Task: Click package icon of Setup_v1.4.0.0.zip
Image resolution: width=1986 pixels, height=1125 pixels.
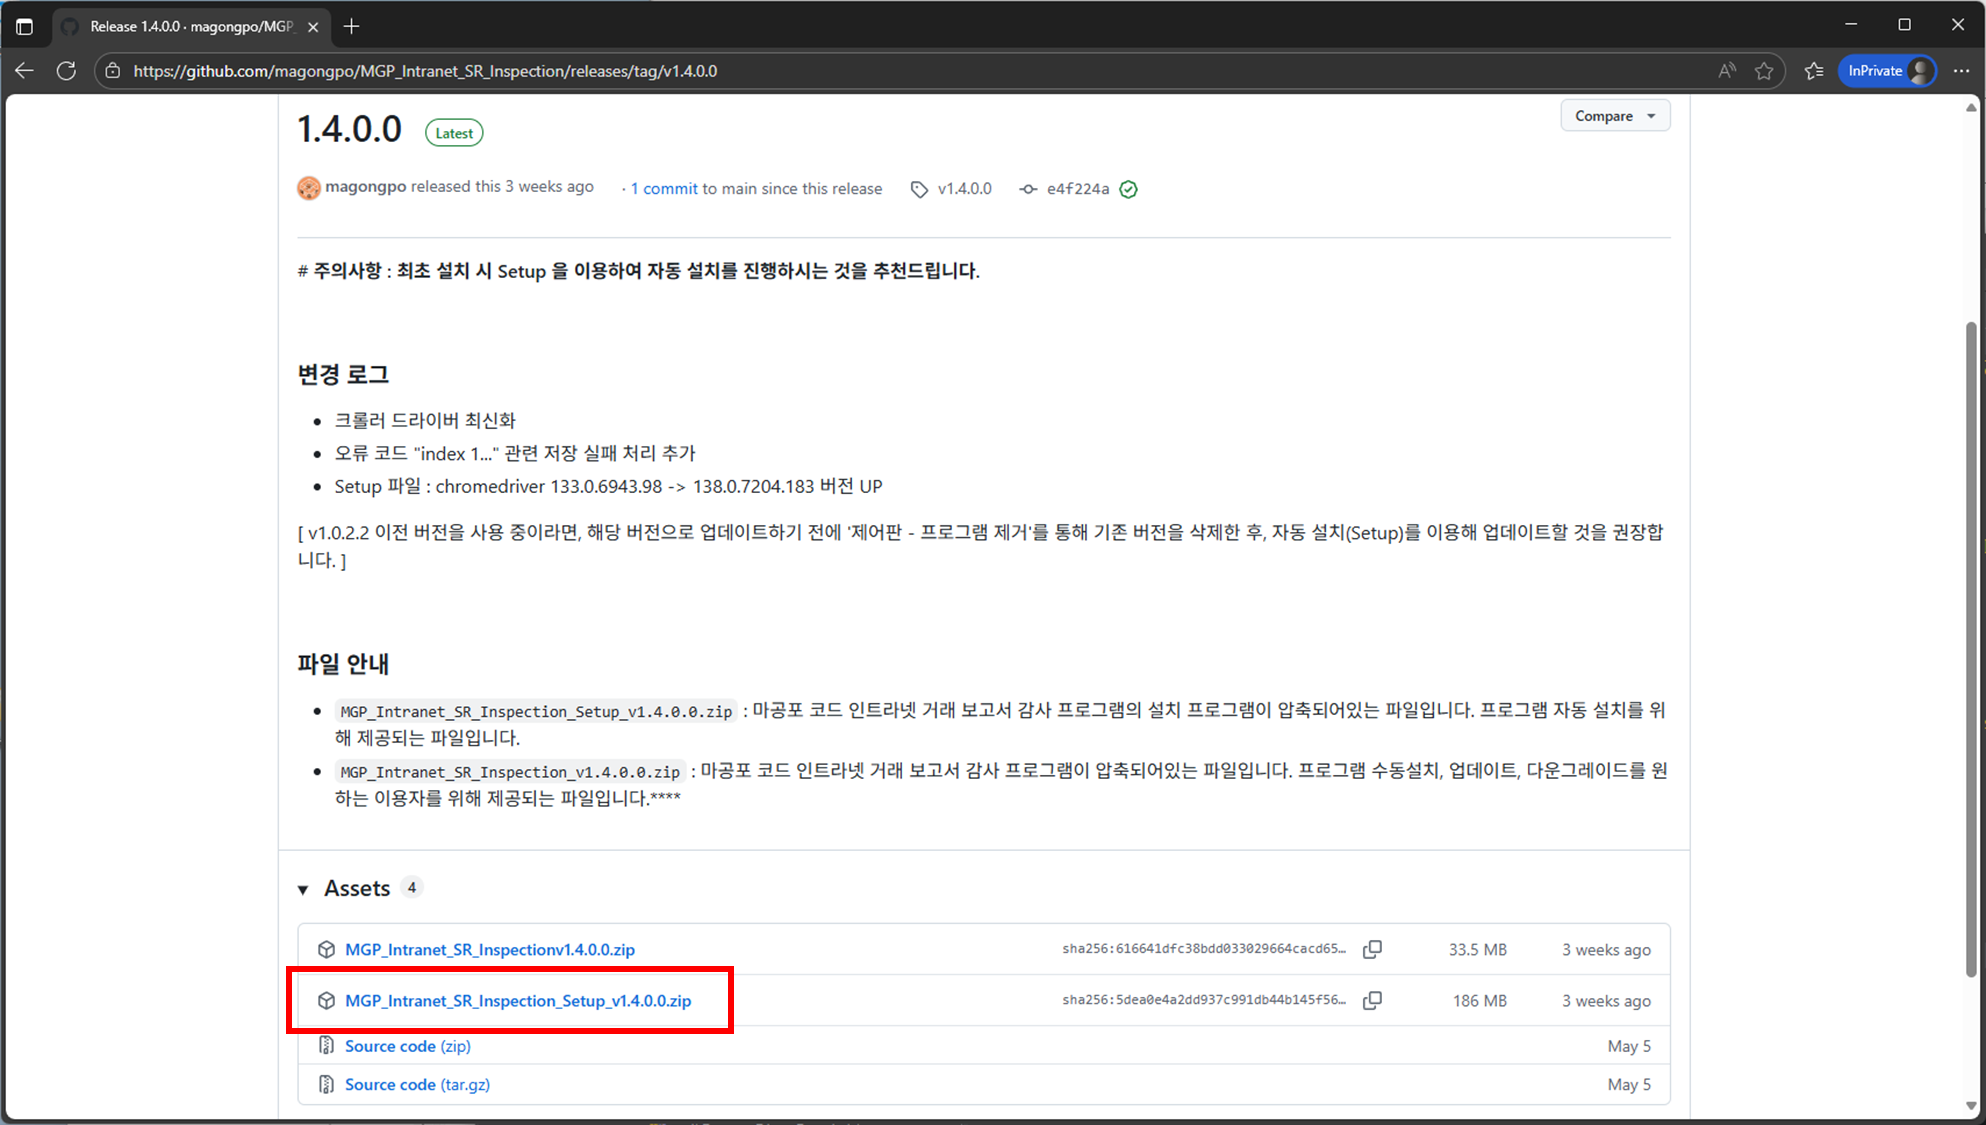Action: (326, 1000)
